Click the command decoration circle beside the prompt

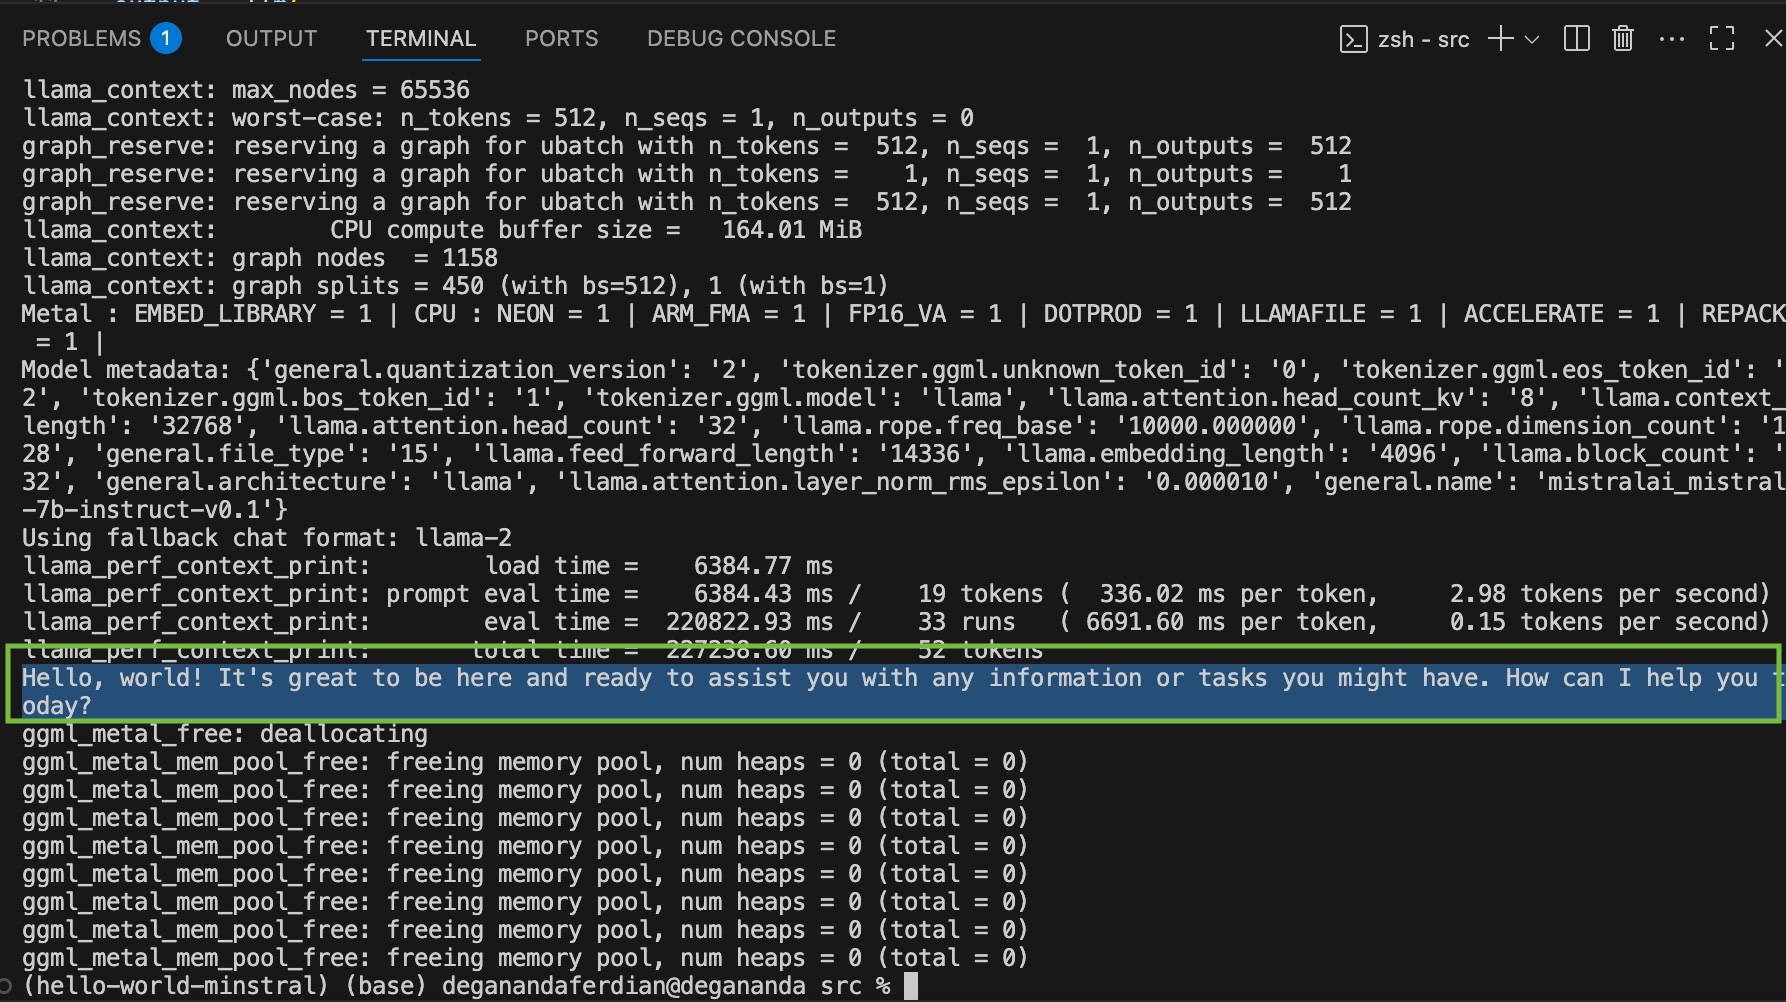(5, 986)
